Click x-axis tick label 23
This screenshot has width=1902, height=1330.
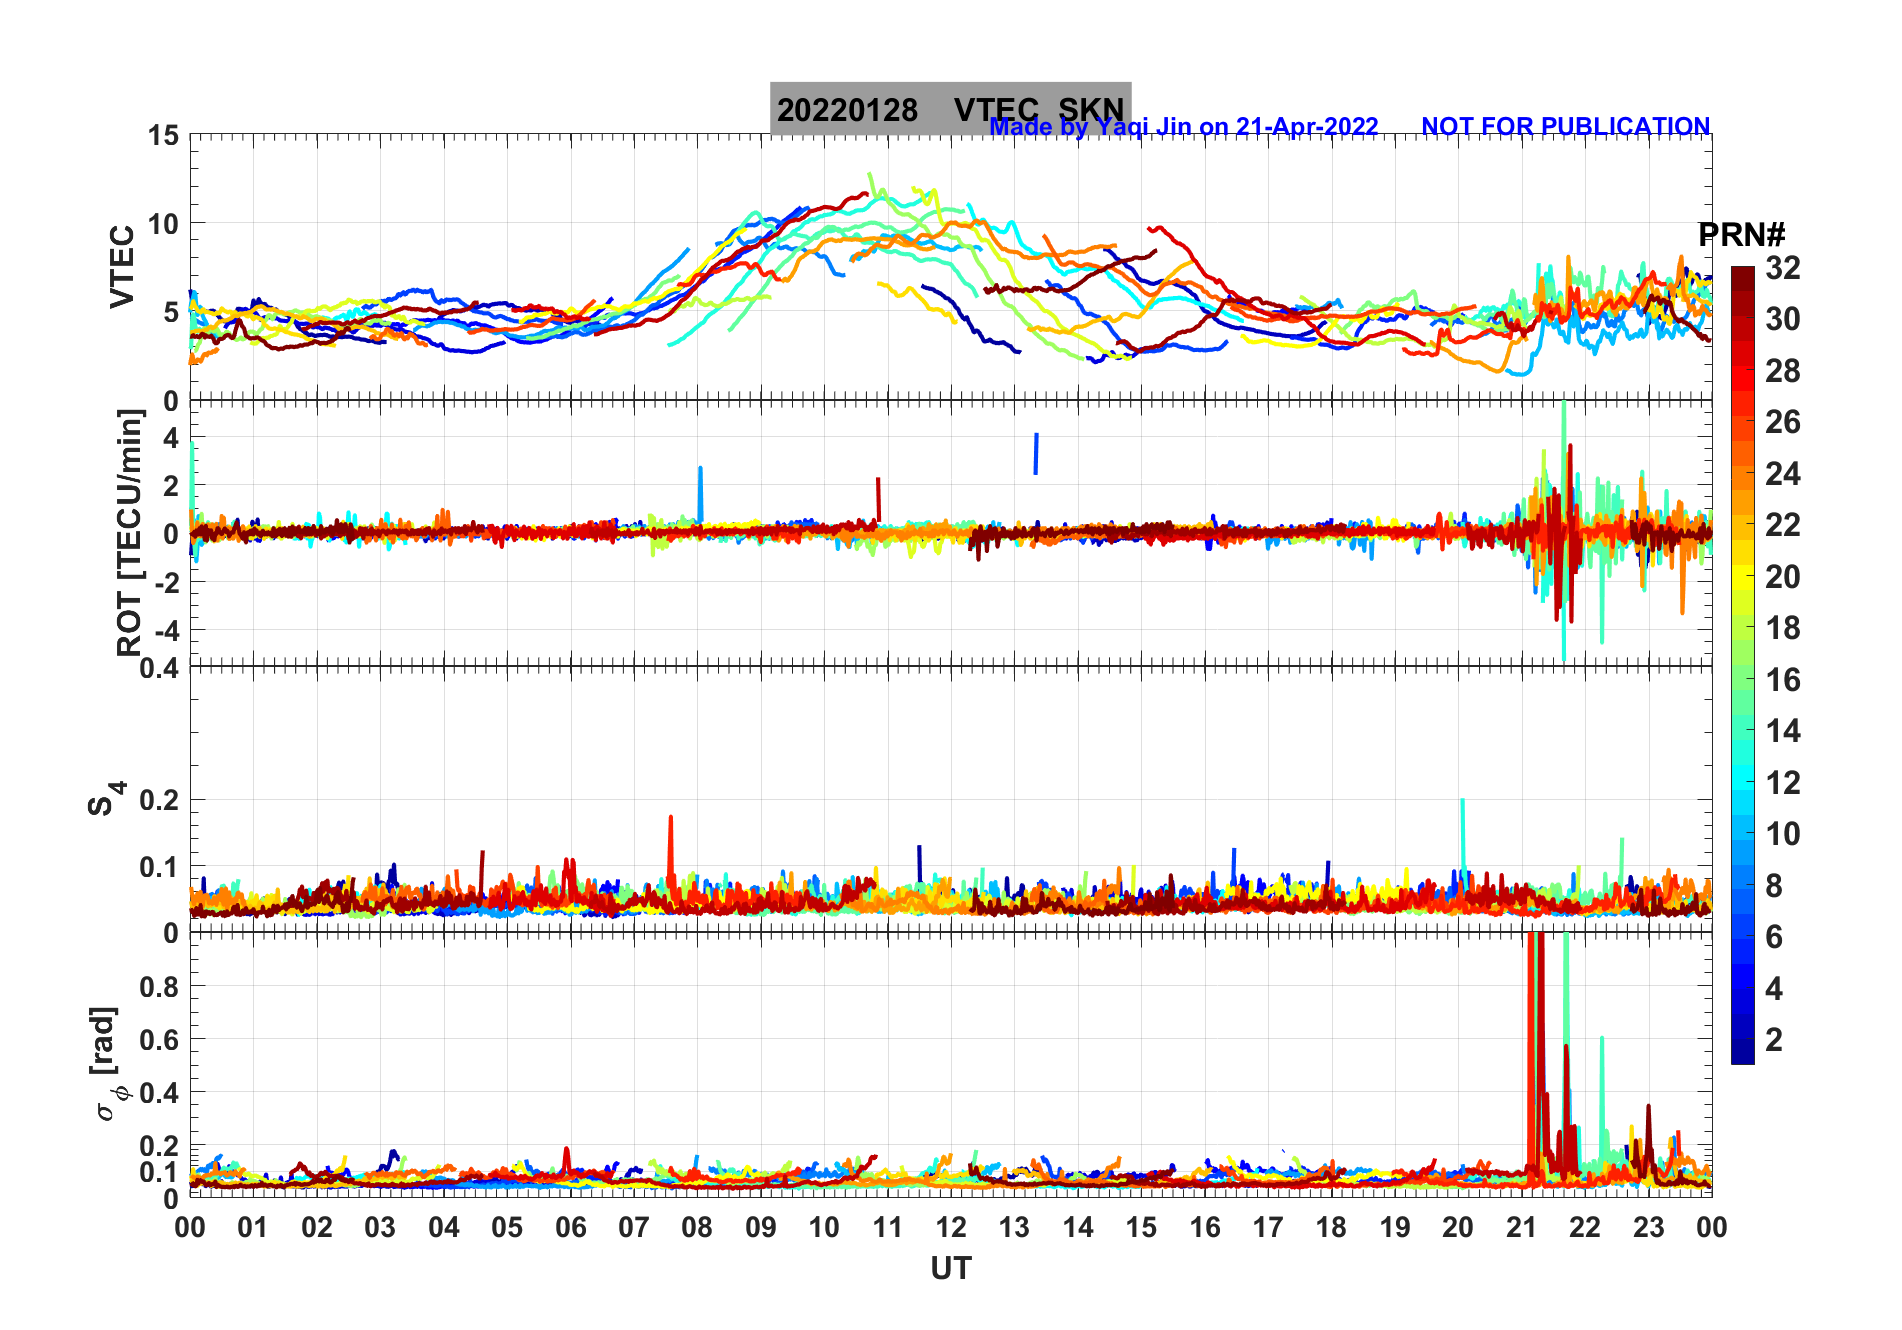[x=1649, y=1227]
